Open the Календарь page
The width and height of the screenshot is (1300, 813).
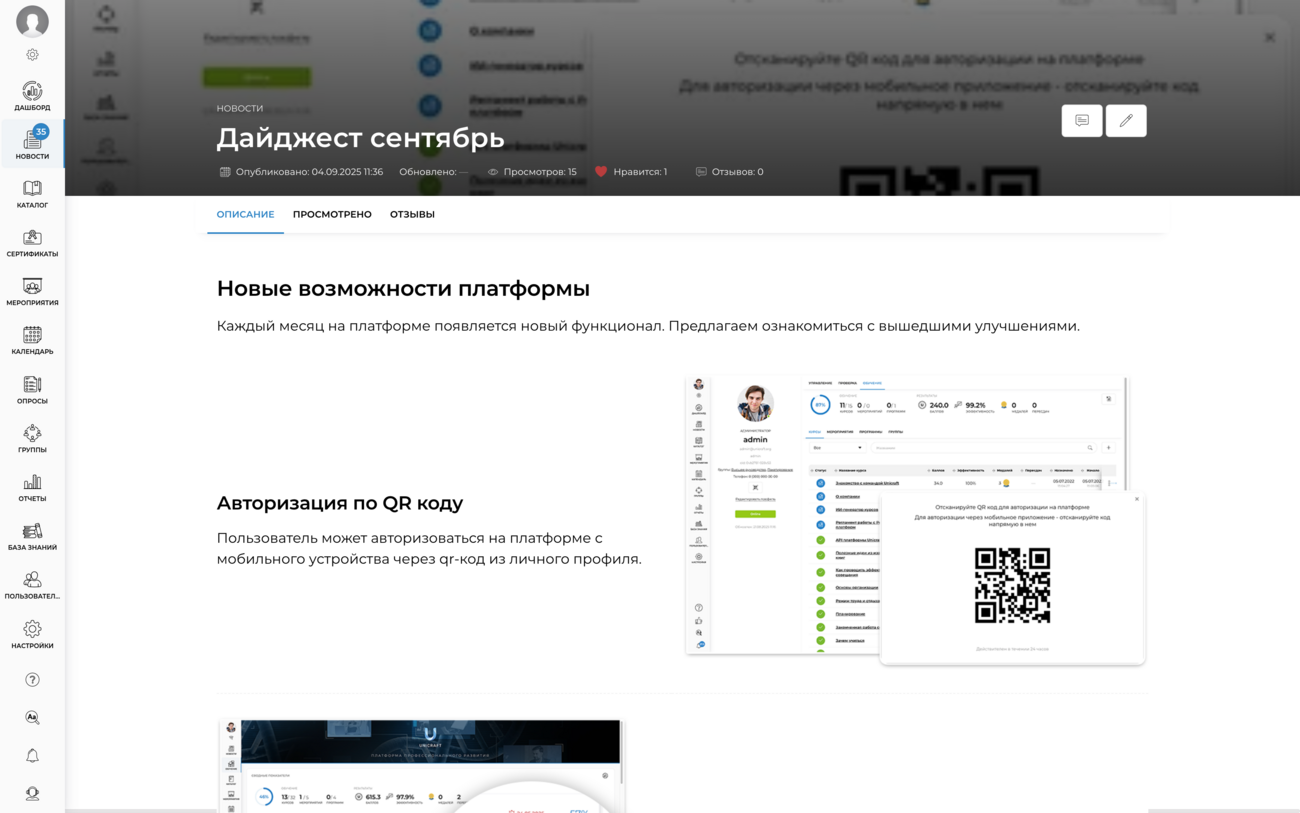(32, 341)
